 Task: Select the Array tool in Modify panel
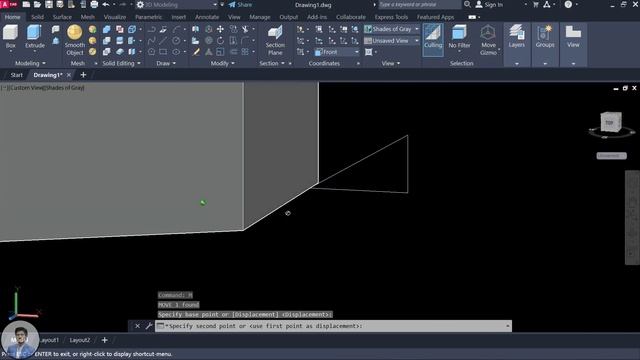pyautogui.click(x=245, y=52)
